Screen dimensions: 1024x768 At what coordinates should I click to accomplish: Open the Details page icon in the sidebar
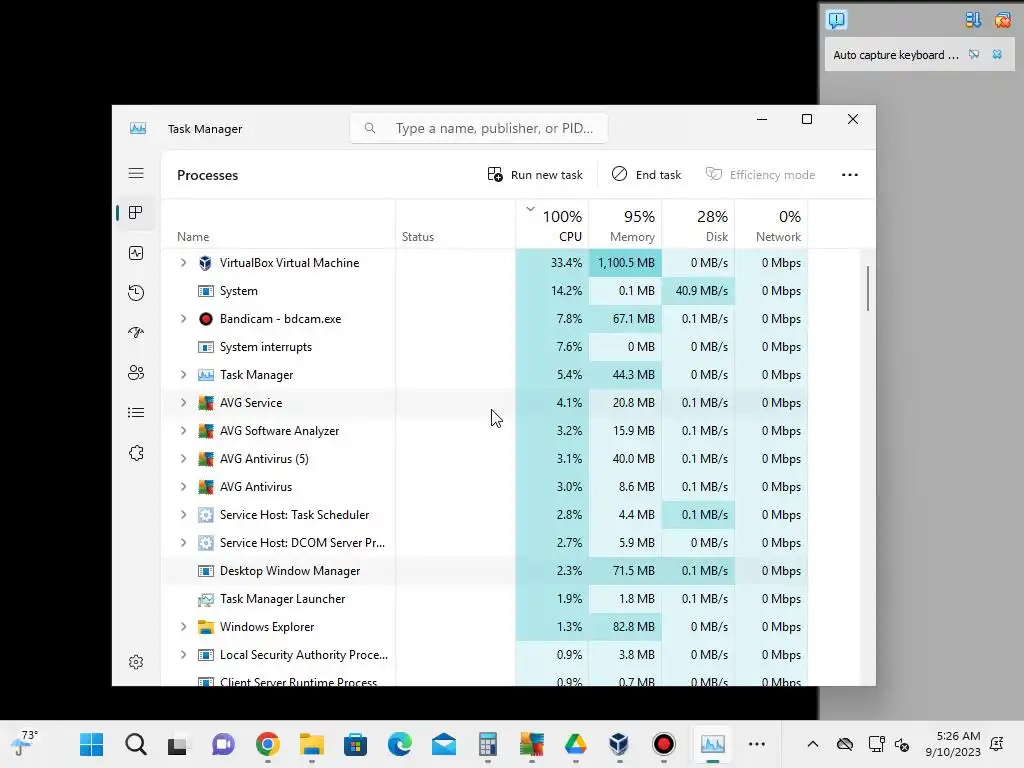click(136, 413)
